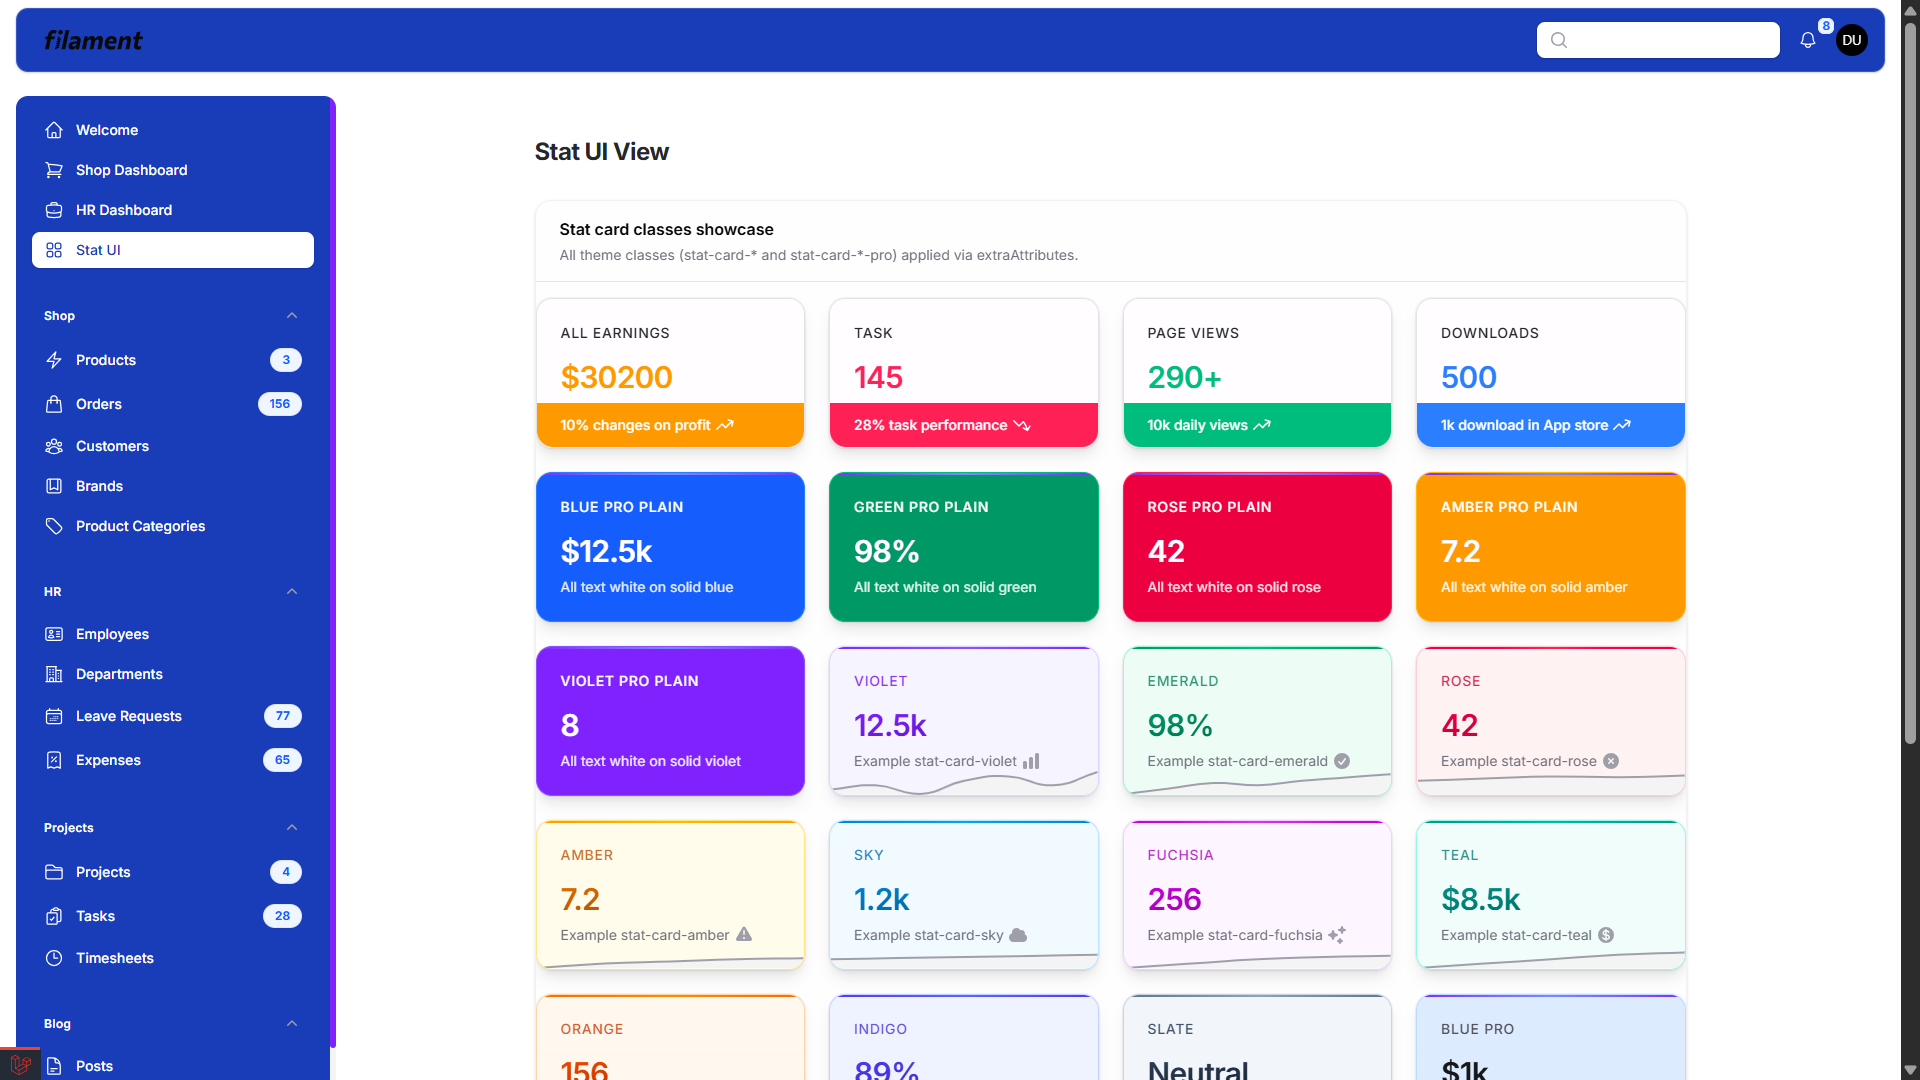Click the Violet Pro Plain stat card
The height and width of the screenshot is (1080, 1920).
[670, 721]
